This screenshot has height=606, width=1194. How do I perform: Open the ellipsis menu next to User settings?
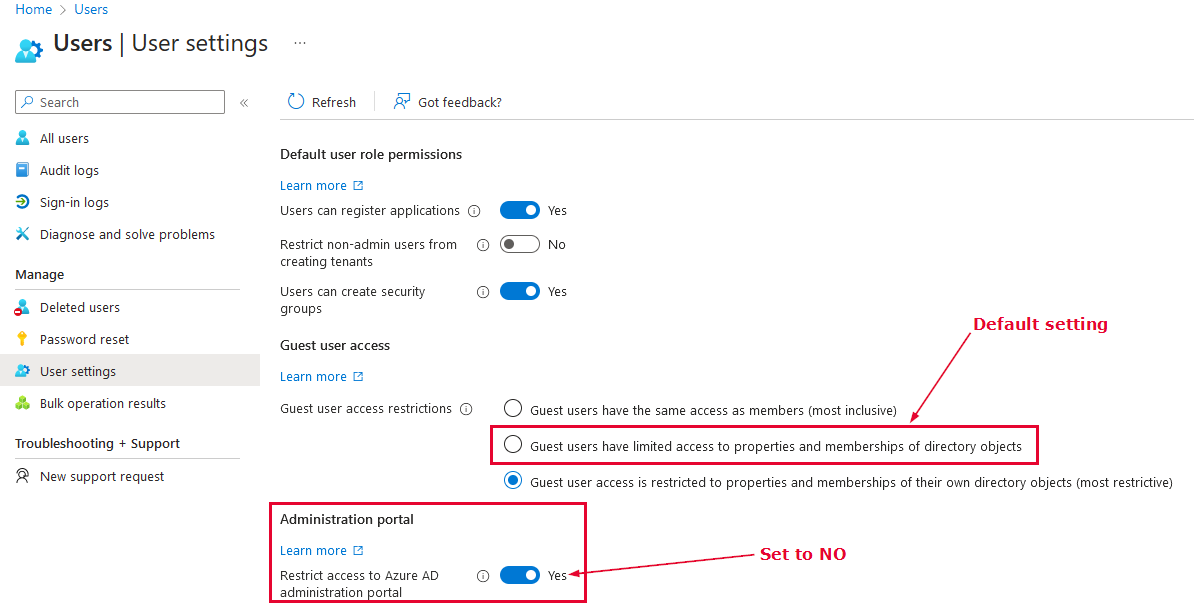click(x=299, y=42)
